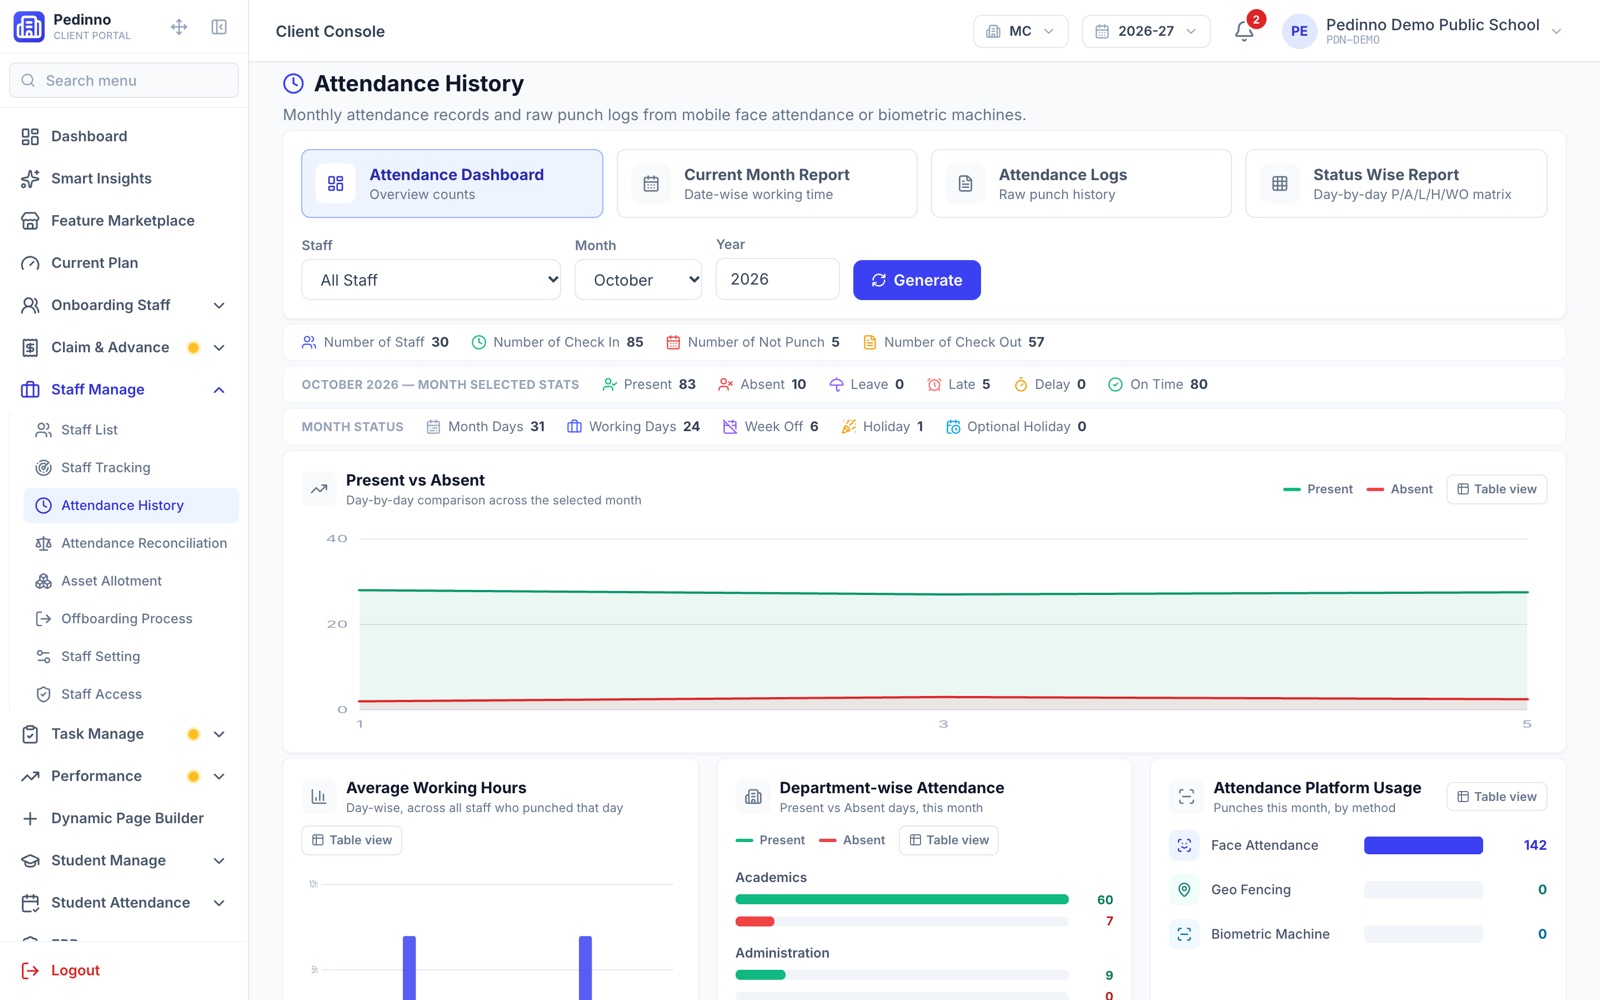
Task: Open the Current Plan page
Action: click(124, 262)
